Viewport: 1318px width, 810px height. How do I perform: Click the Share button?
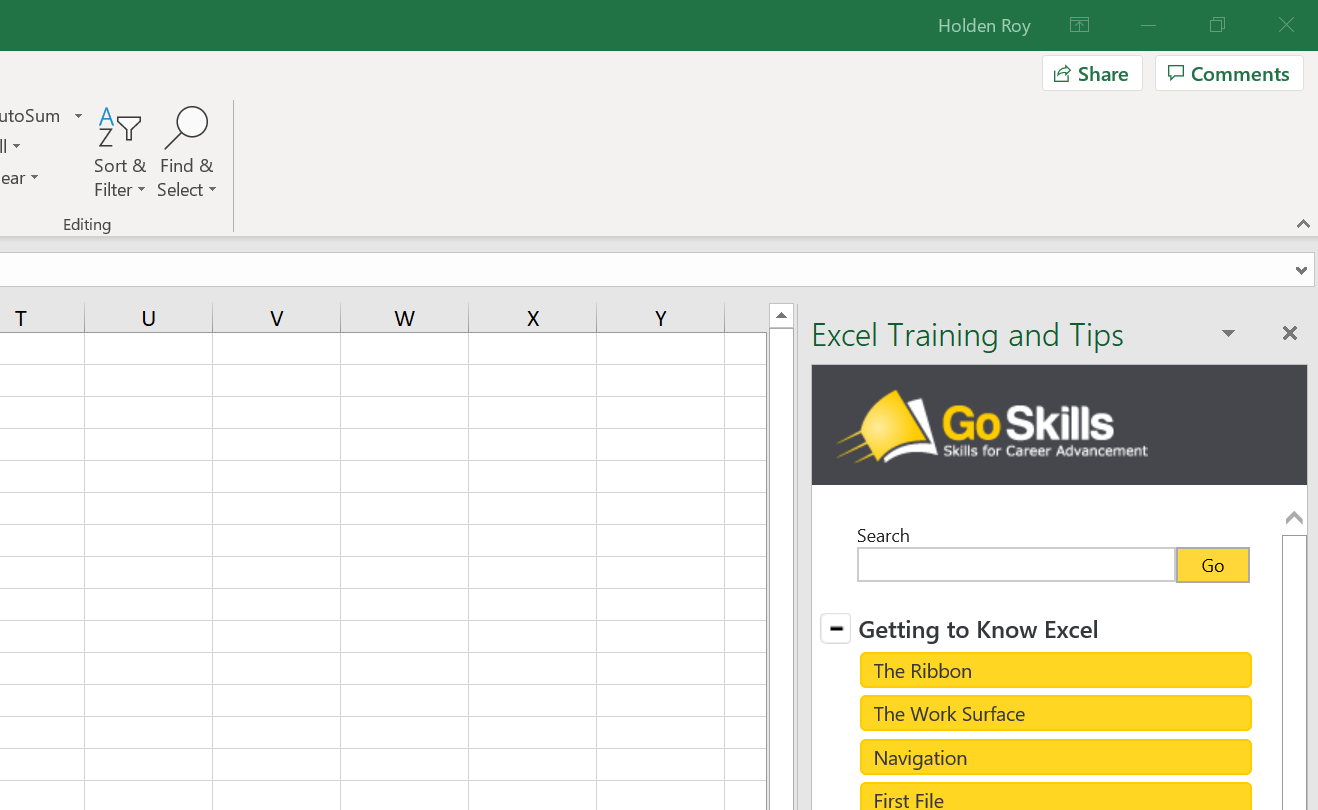tap(1092, 74)
